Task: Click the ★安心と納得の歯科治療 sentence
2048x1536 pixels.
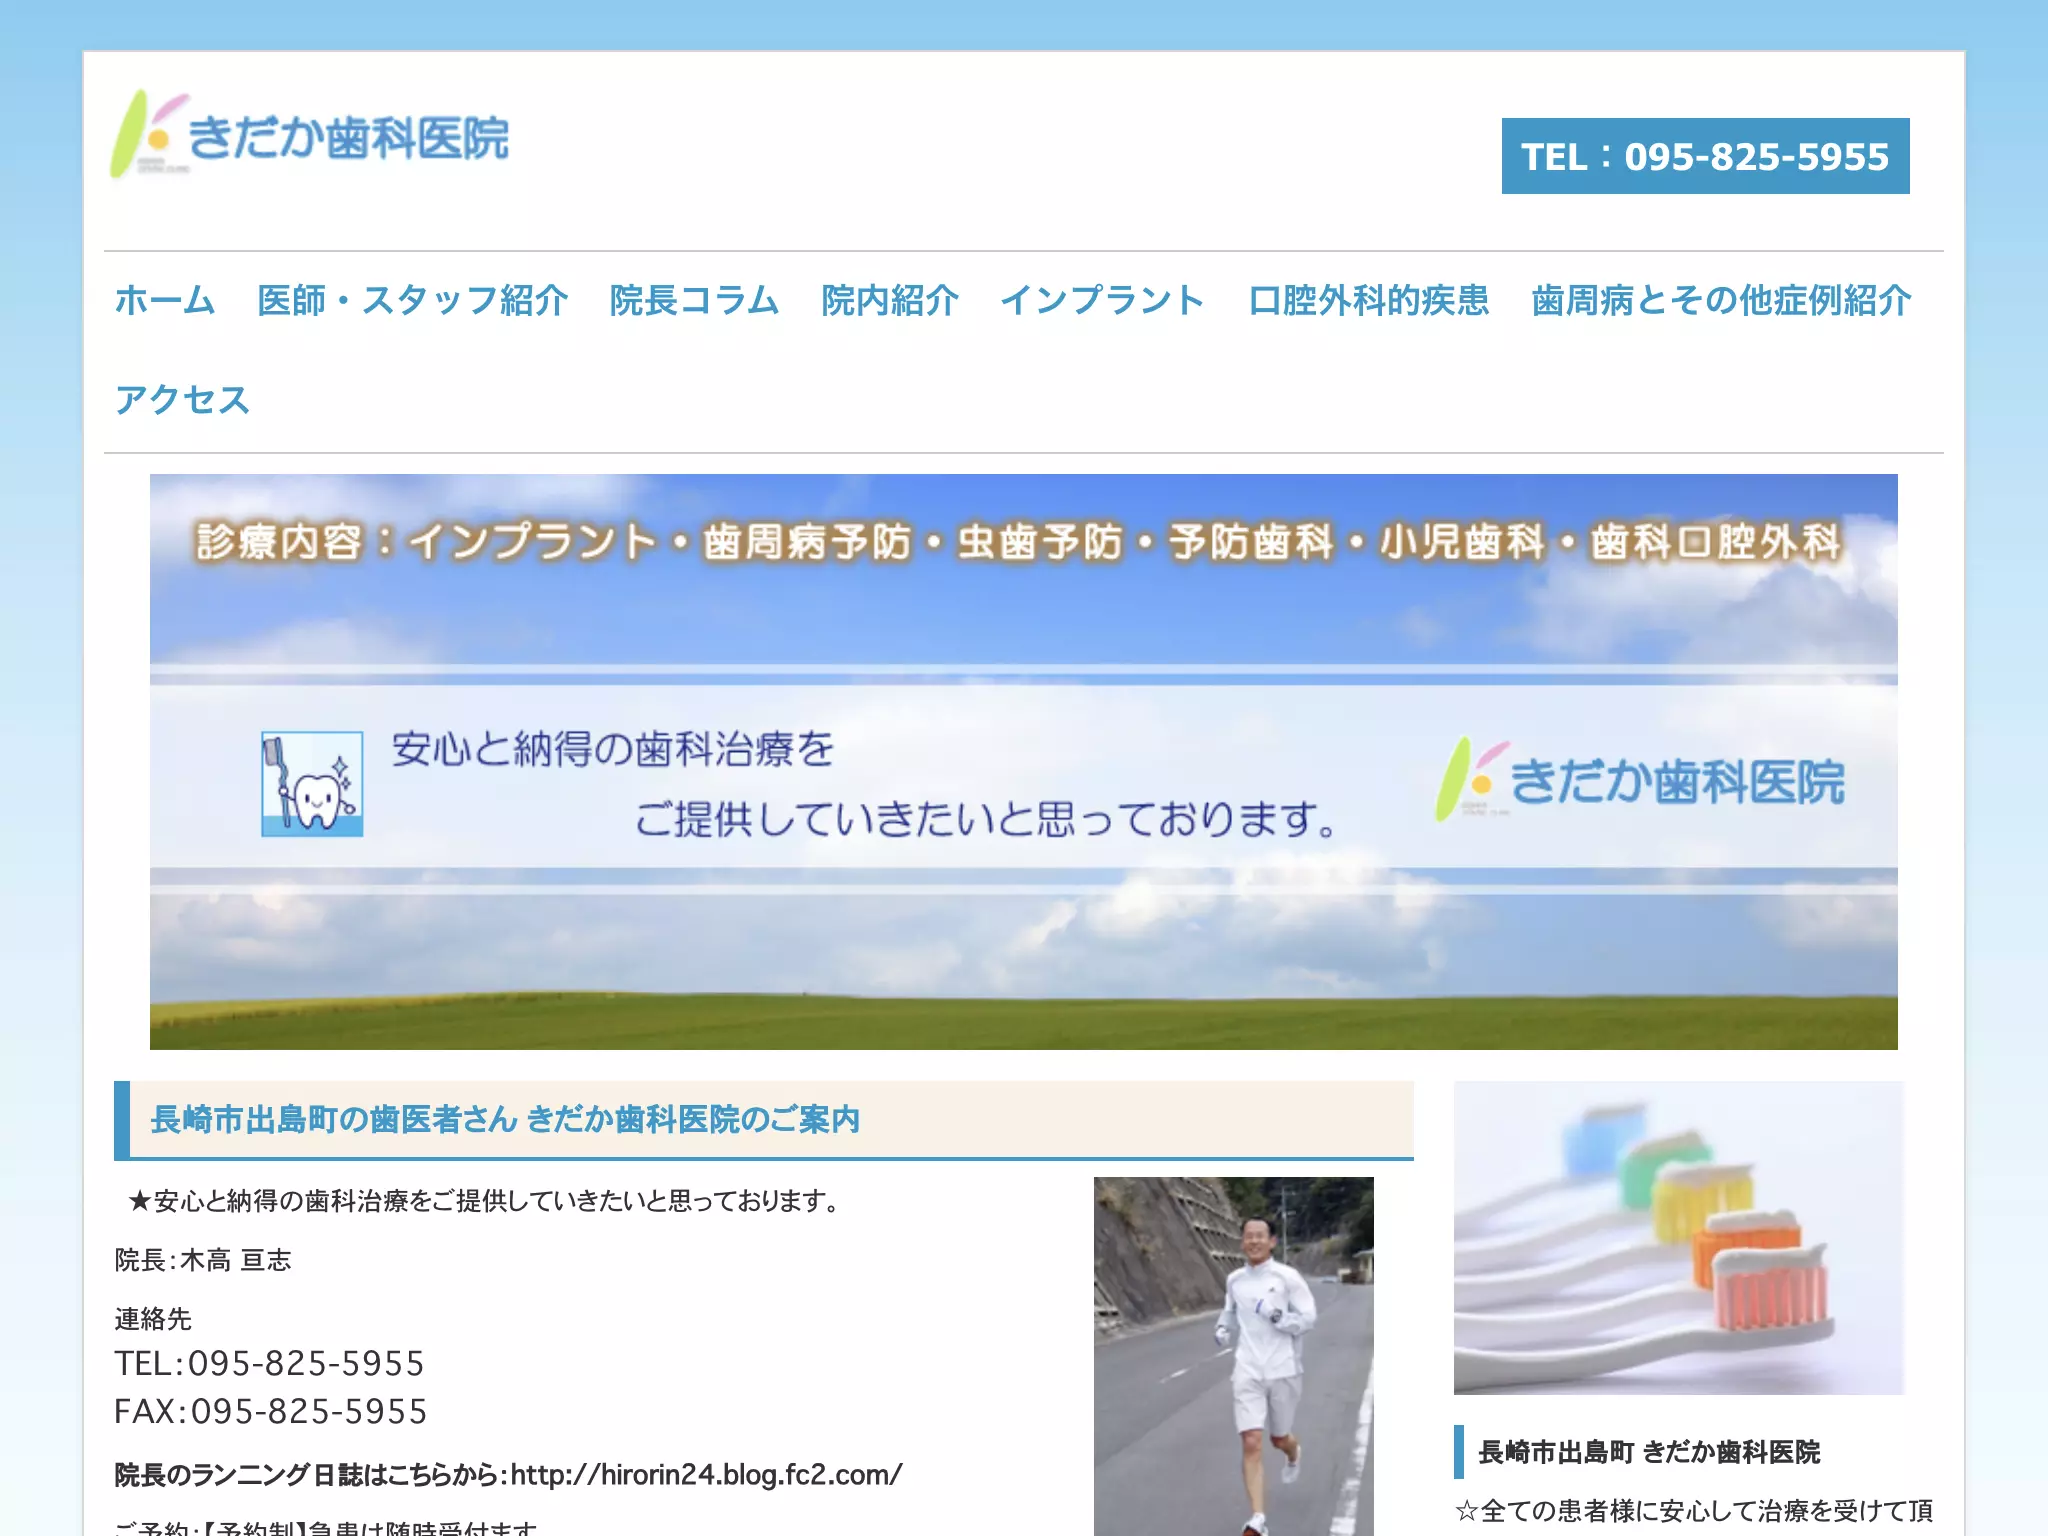Action: pyautogui.click(x=487, y=1200)
